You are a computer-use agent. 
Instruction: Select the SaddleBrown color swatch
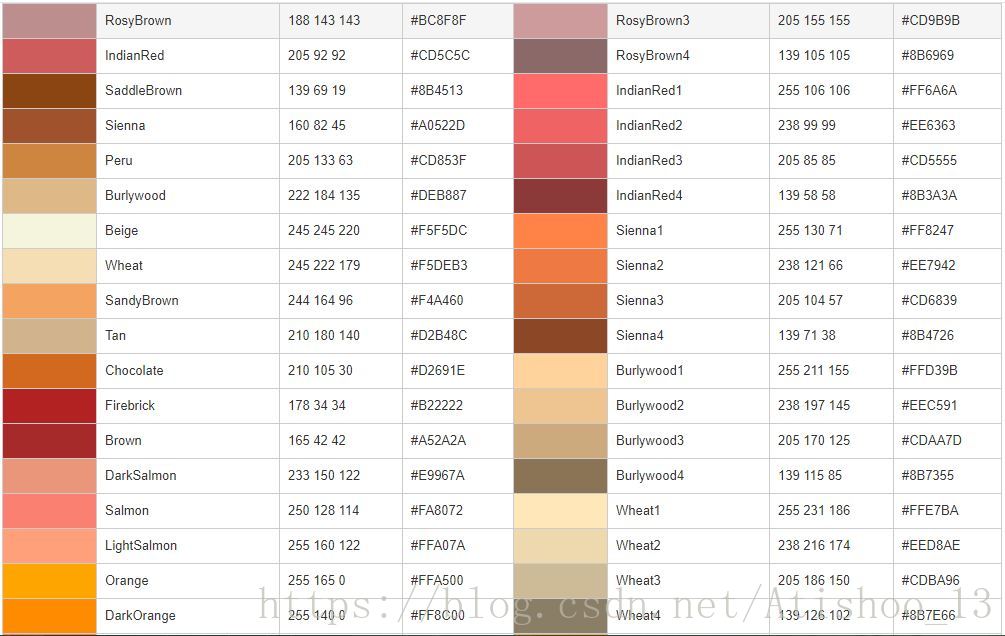(x=49, y=90)
